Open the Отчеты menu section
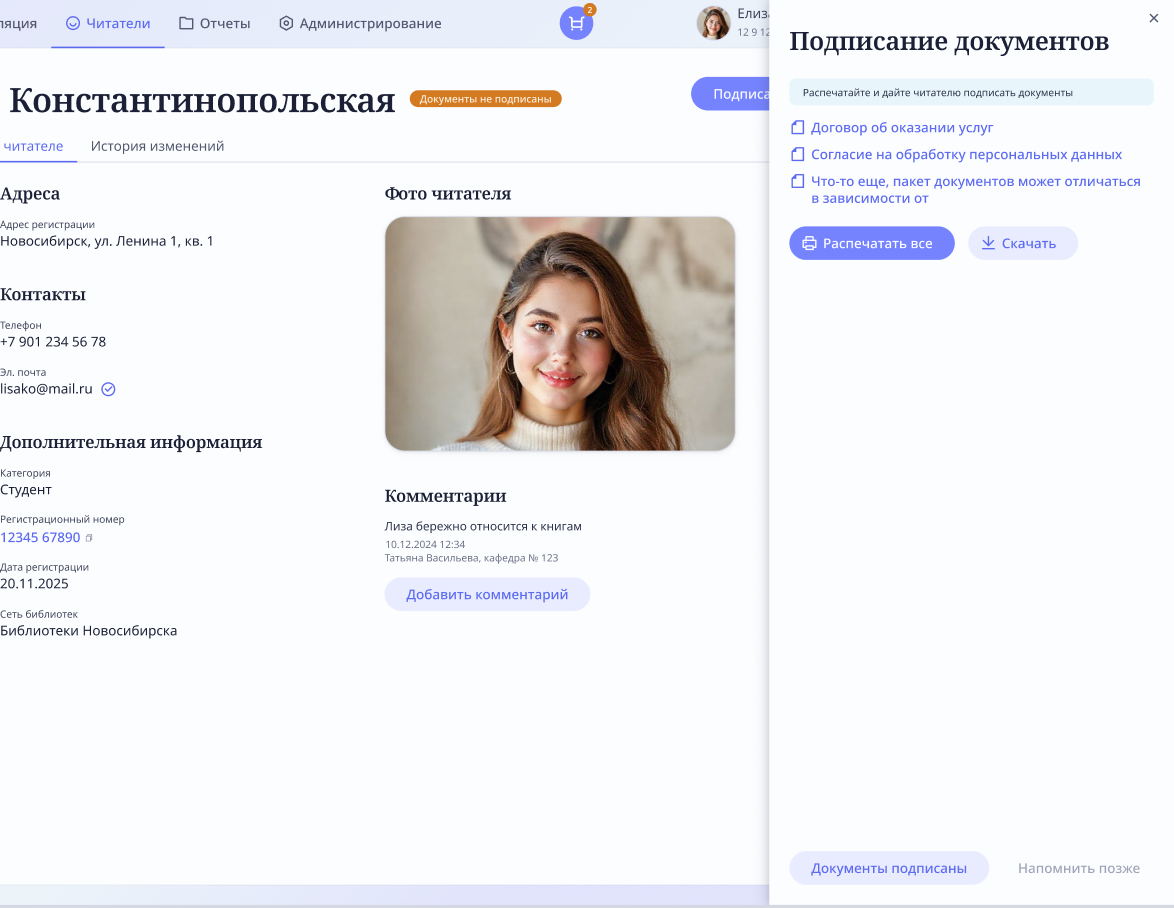 214,23
